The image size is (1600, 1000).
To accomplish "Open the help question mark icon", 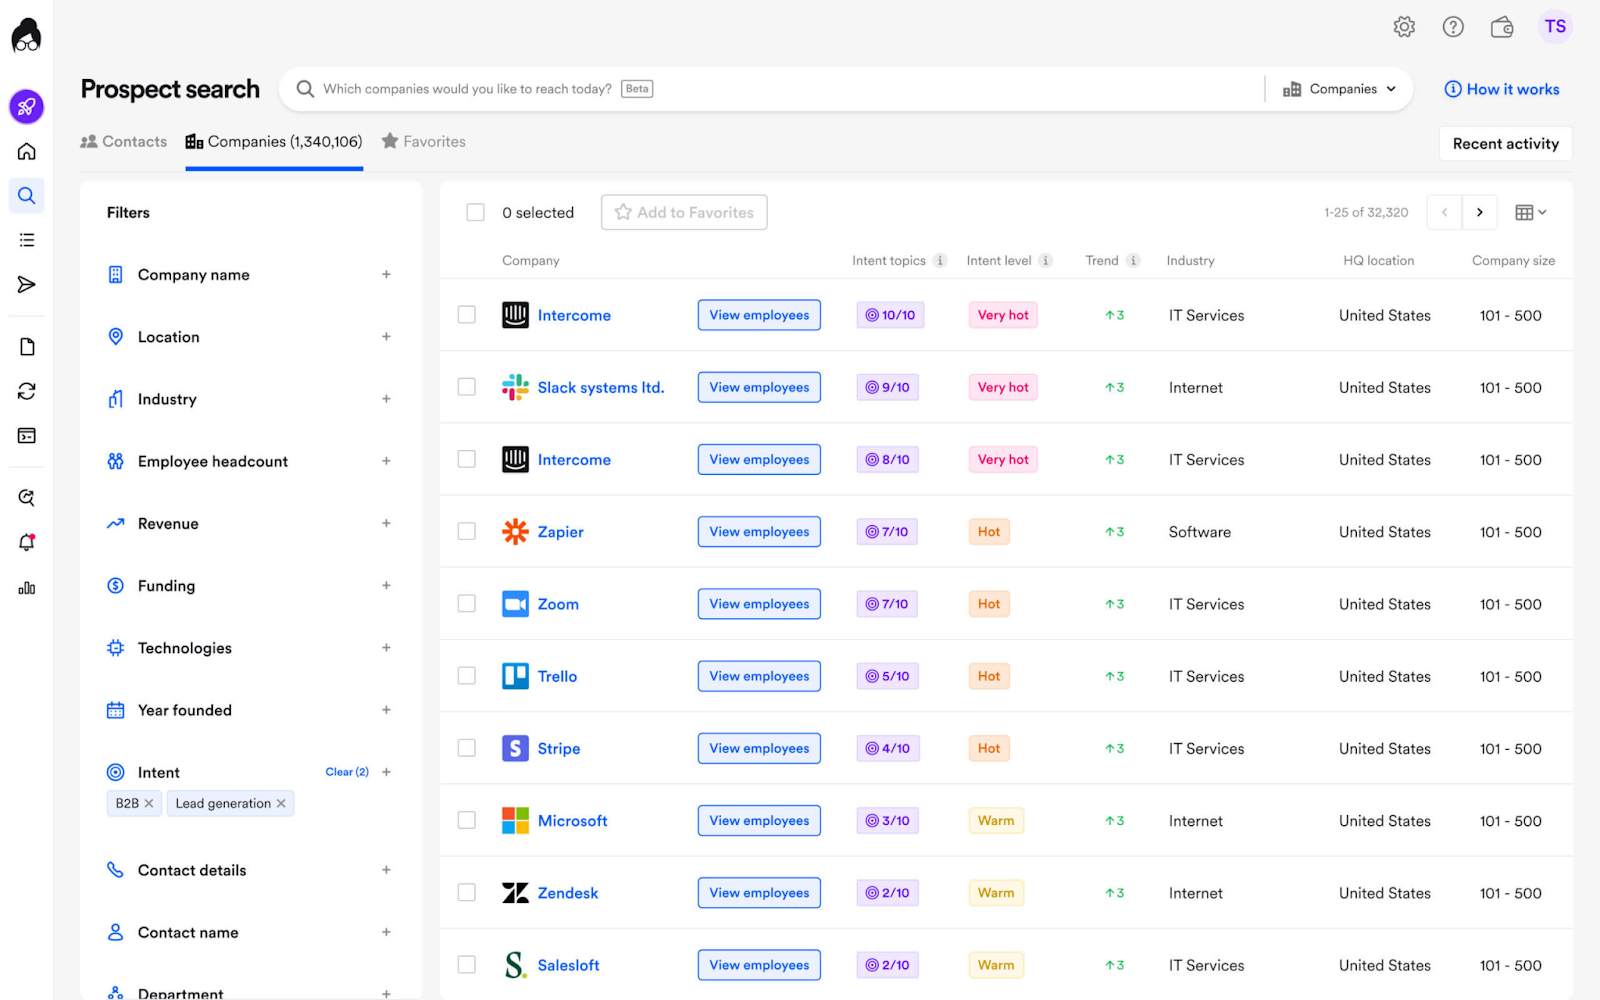I will [1453, 27].
